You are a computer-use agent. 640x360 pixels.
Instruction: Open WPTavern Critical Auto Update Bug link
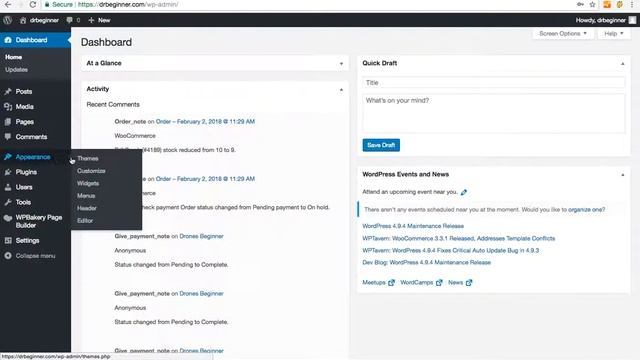(x=451, y=250)
